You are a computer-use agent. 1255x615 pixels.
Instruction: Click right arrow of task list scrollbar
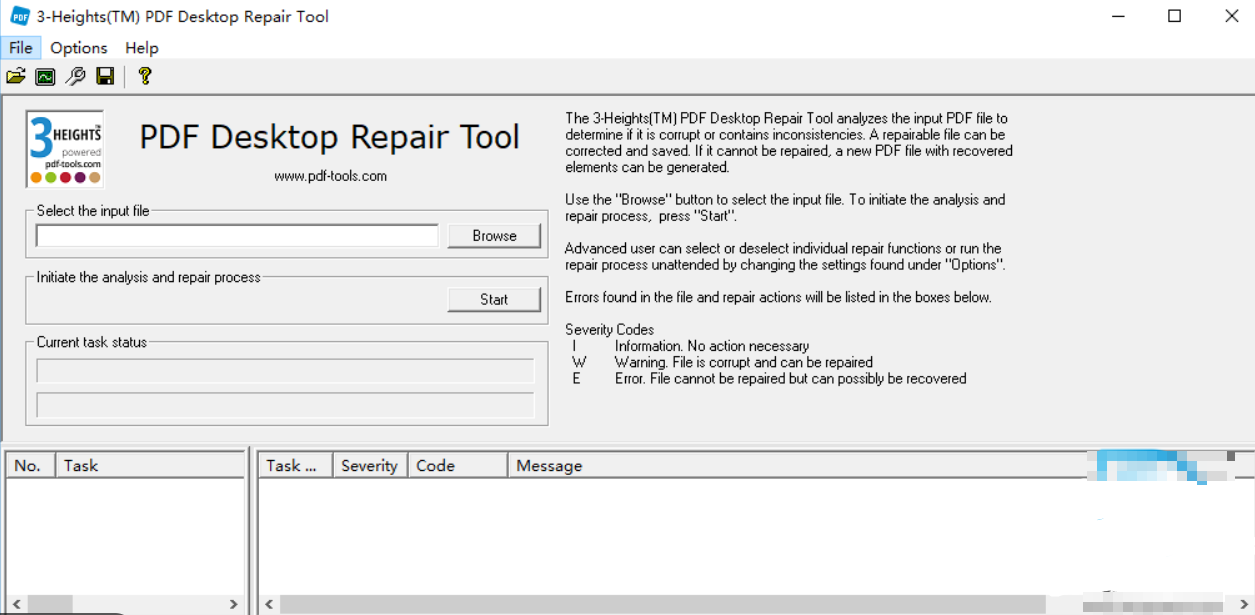click(x=234, y=604)
